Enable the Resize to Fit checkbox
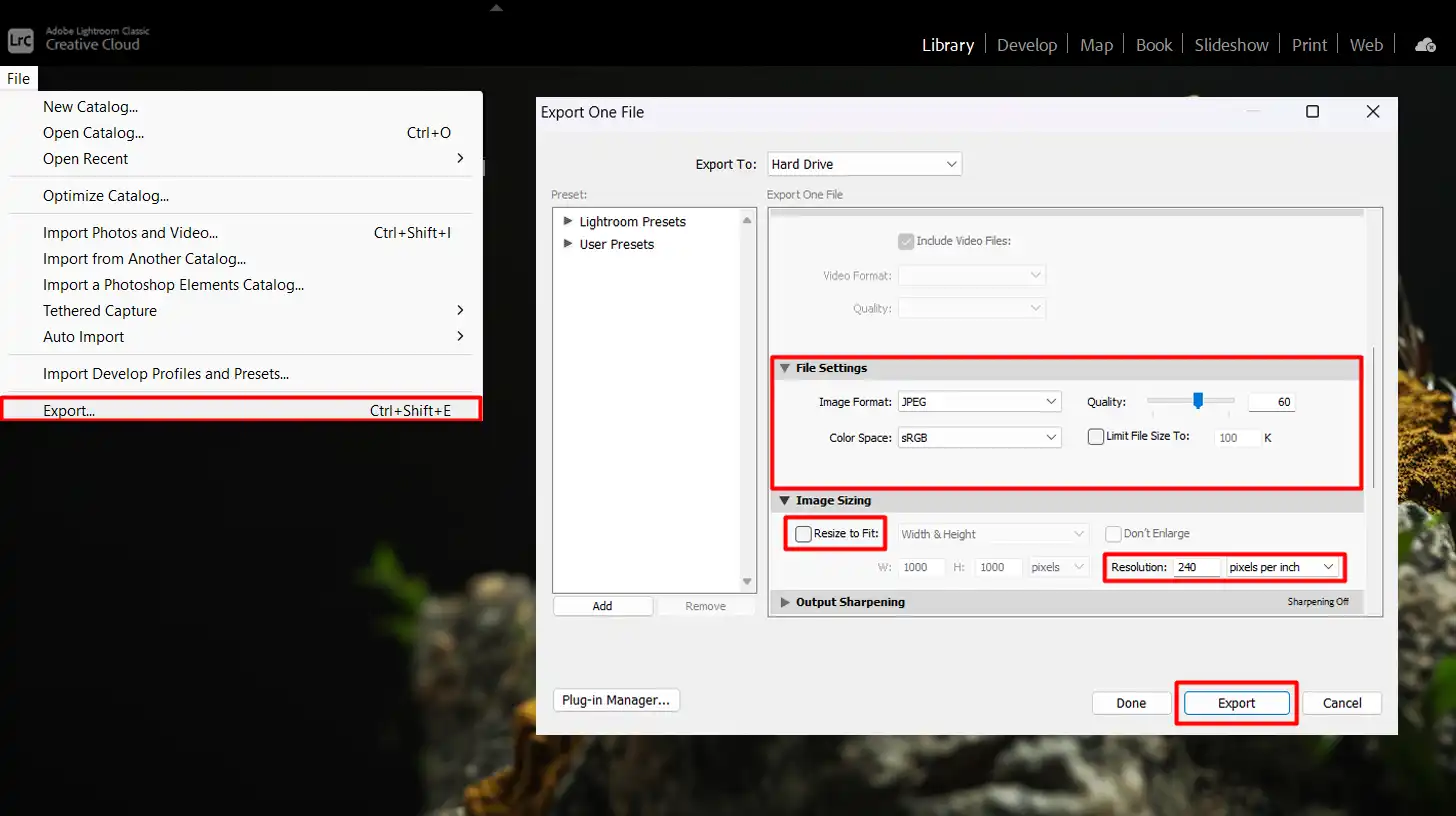Image resolution: width=1456 pixels, height=816 pixels. (803, 534)
